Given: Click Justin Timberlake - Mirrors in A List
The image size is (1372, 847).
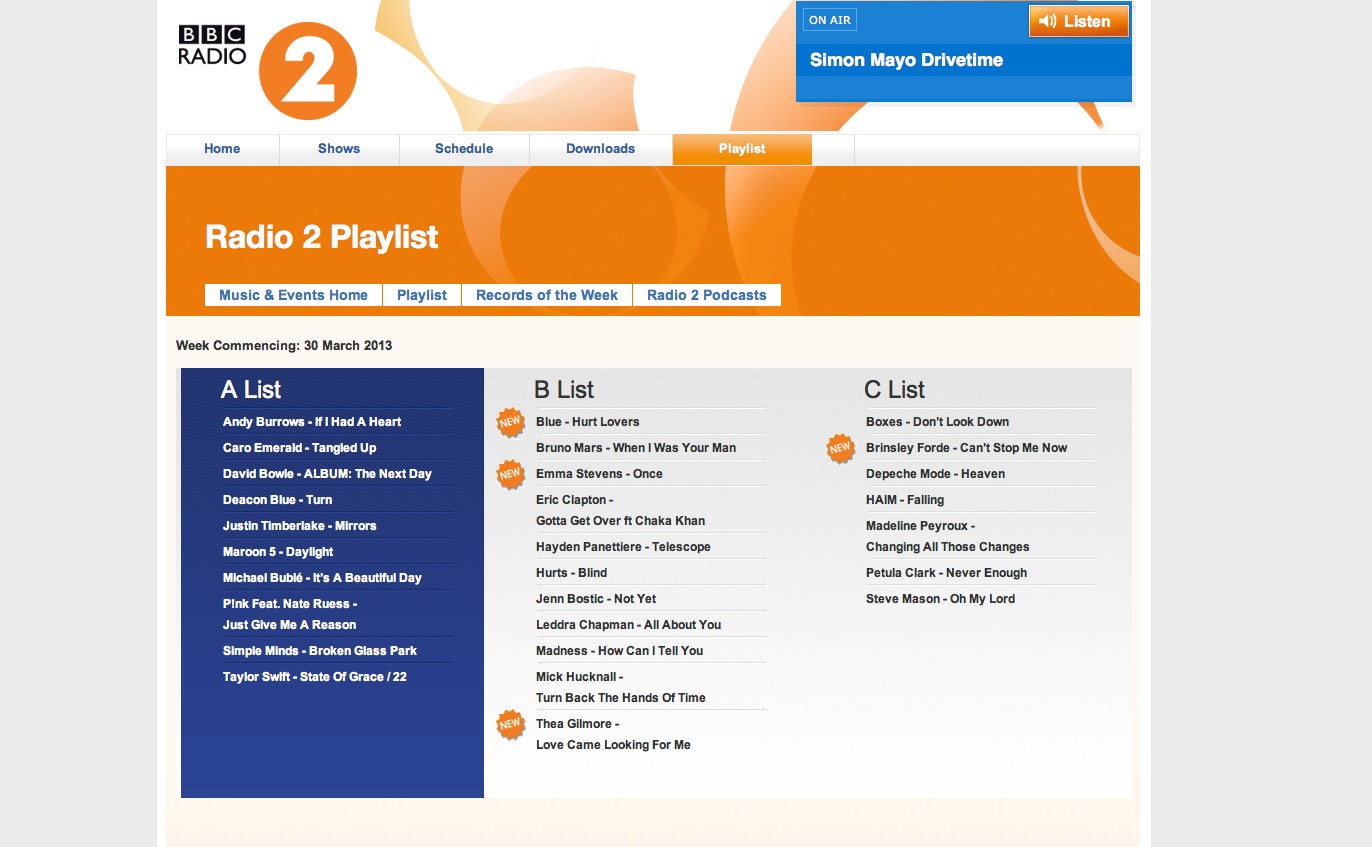Looking at the screenshot, I should [300, 526].
